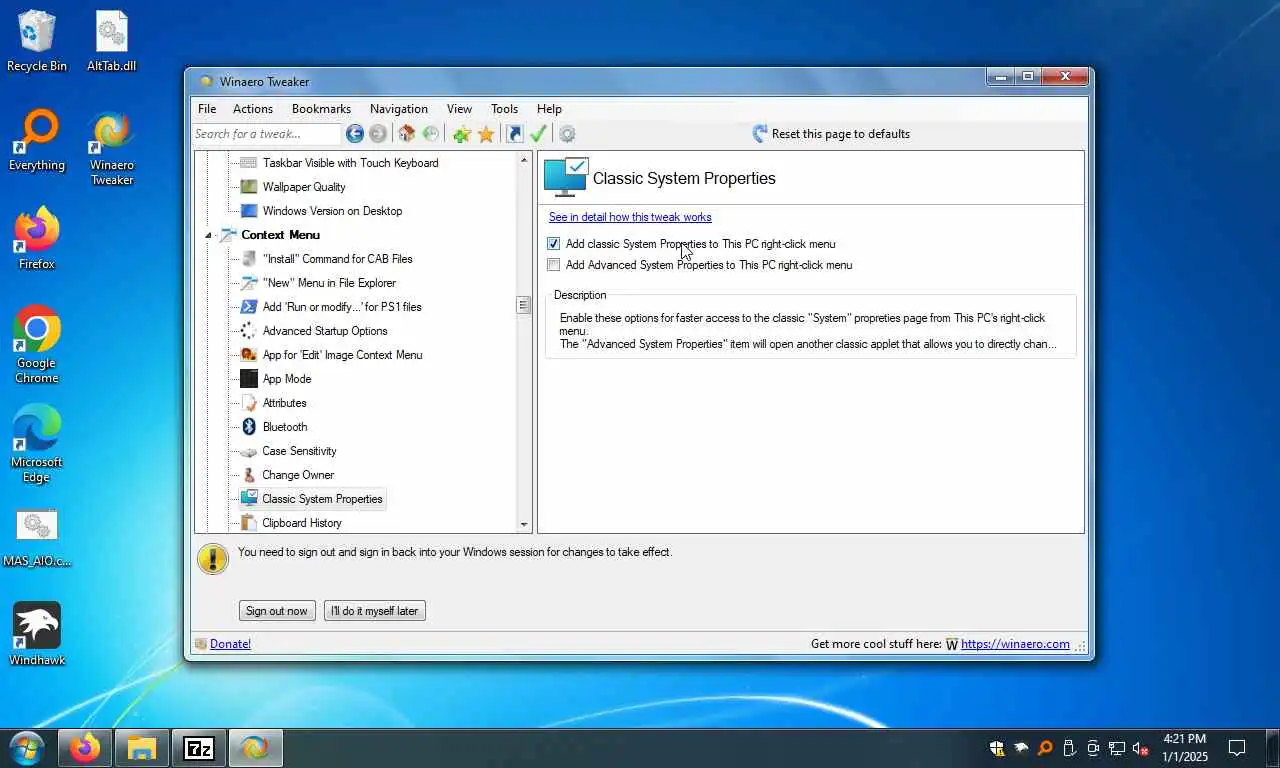Open the File menu
1280x768 pixels.
[207, 109]
